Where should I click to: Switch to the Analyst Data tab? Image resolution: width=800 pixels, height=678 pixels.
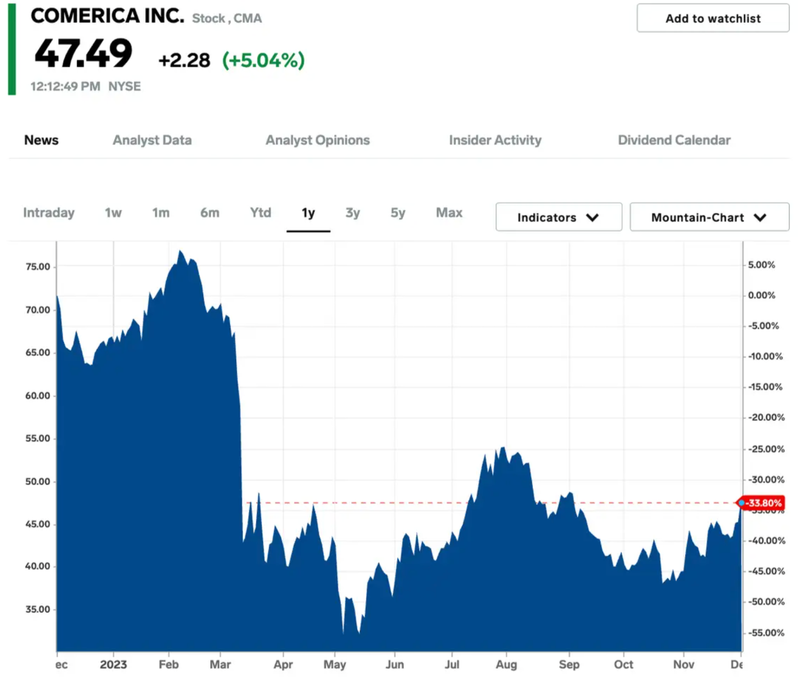pyautogui.click(x=152, y=140)
